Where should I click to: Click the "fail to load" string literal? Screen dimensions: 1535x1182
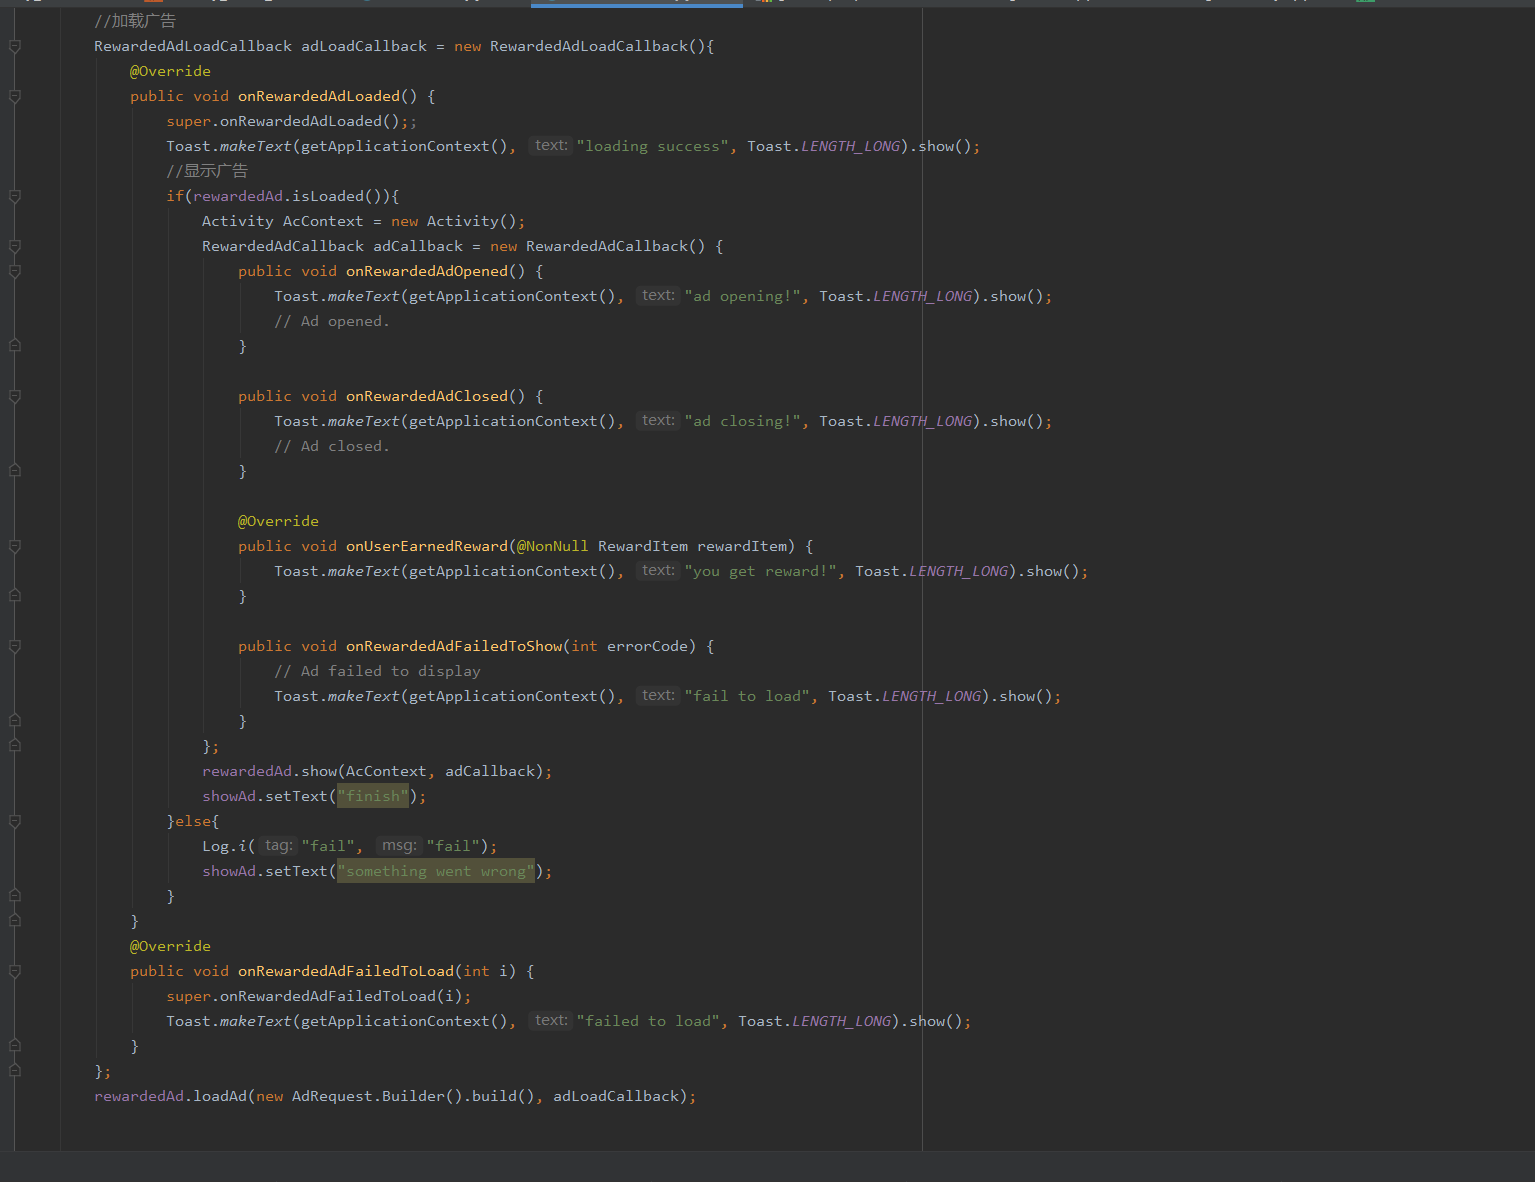[747, 696]
